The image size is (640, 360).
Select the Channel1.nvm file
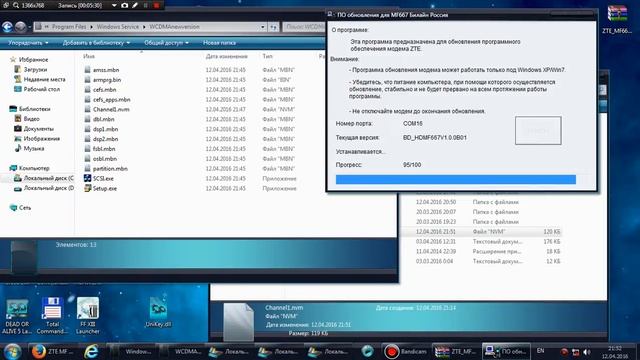coord(111,109)
